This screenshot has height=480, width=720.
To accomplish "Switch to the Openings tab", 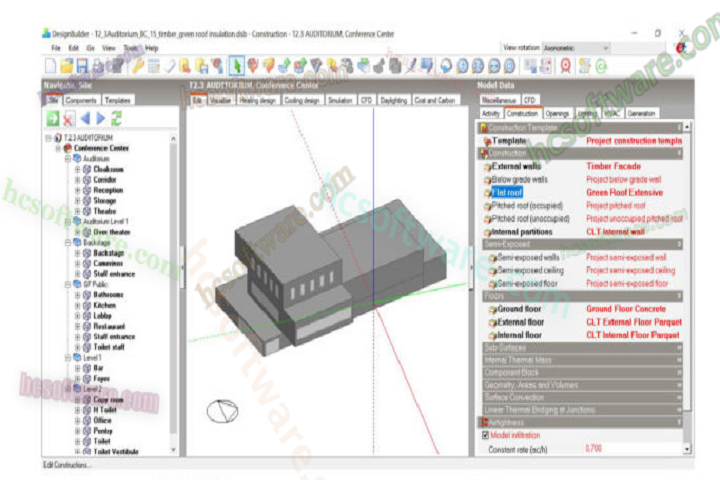I will 557,113.
